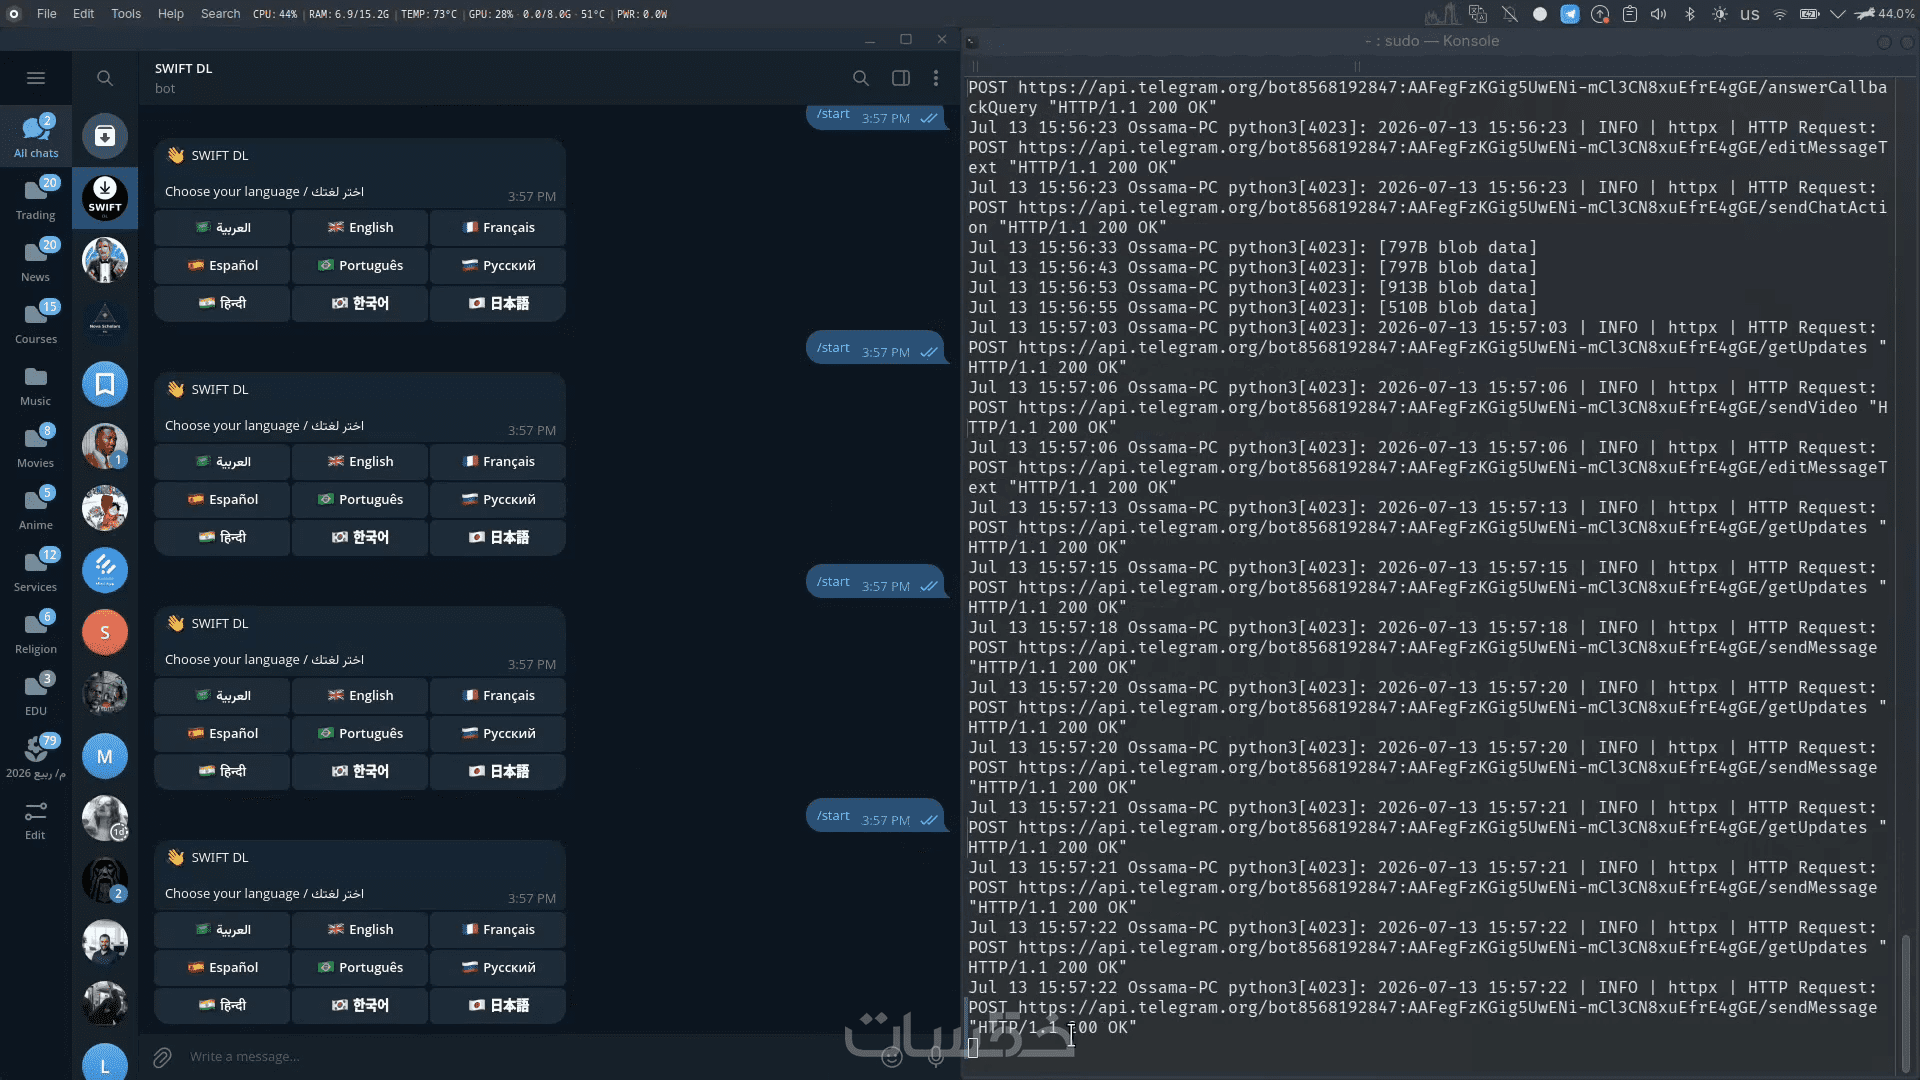Open Bluetooth settings in the tray
Viewport: 1920px width, 1080px height.
point(1690,14)
